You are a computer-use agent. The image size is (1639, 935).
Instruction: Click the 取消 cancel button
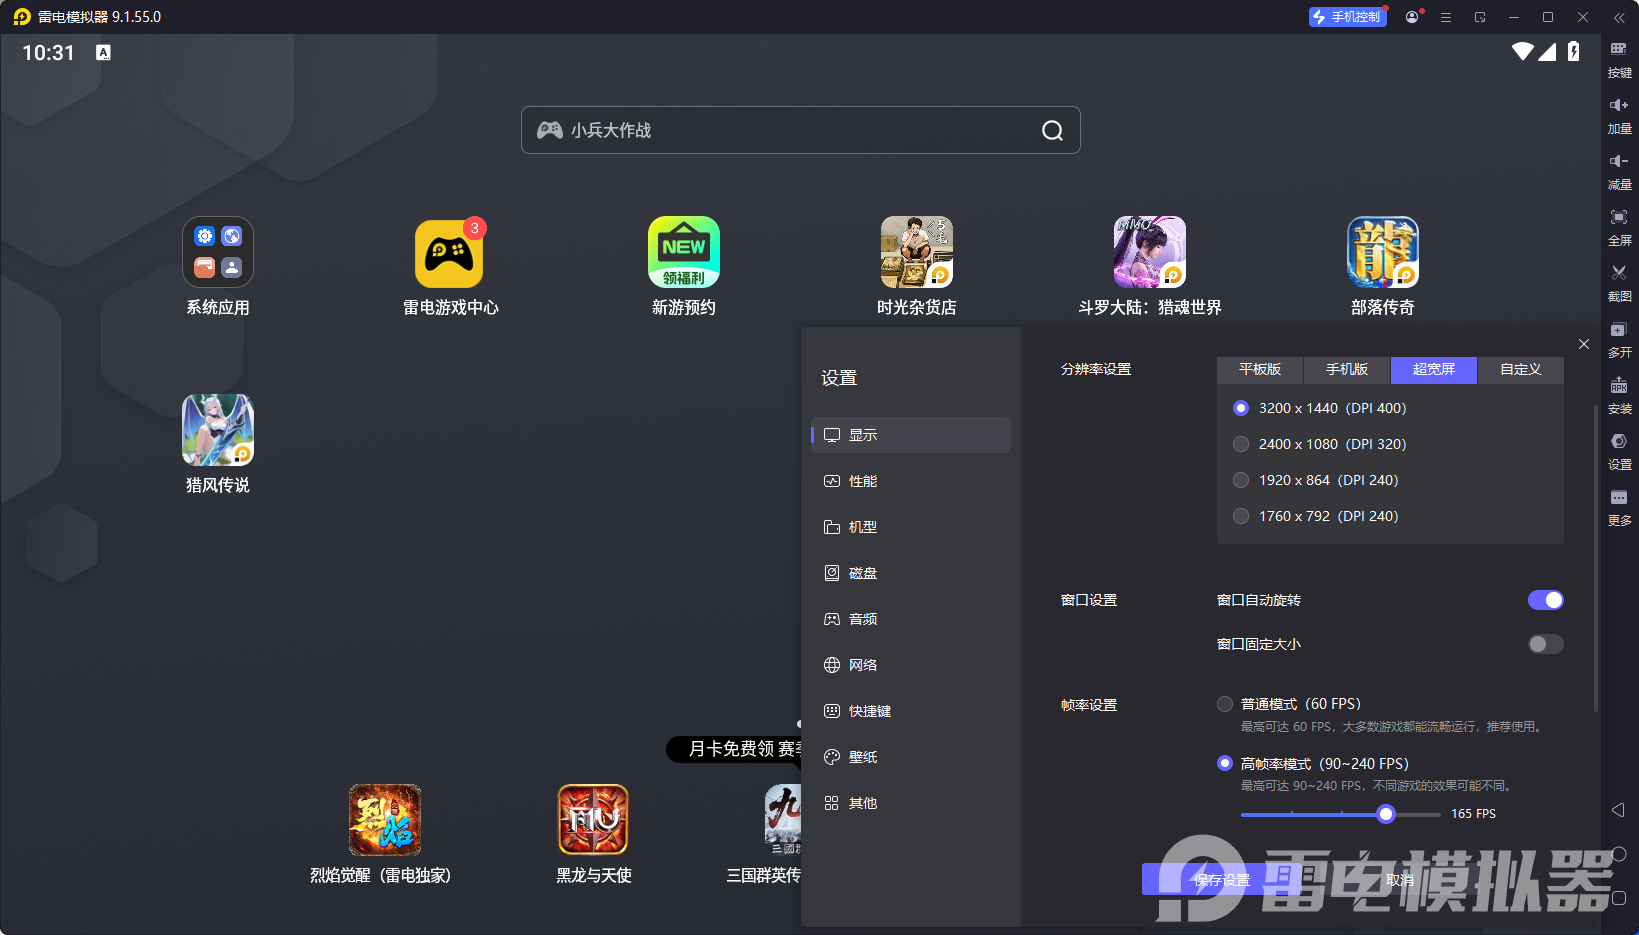(1400, 879)
